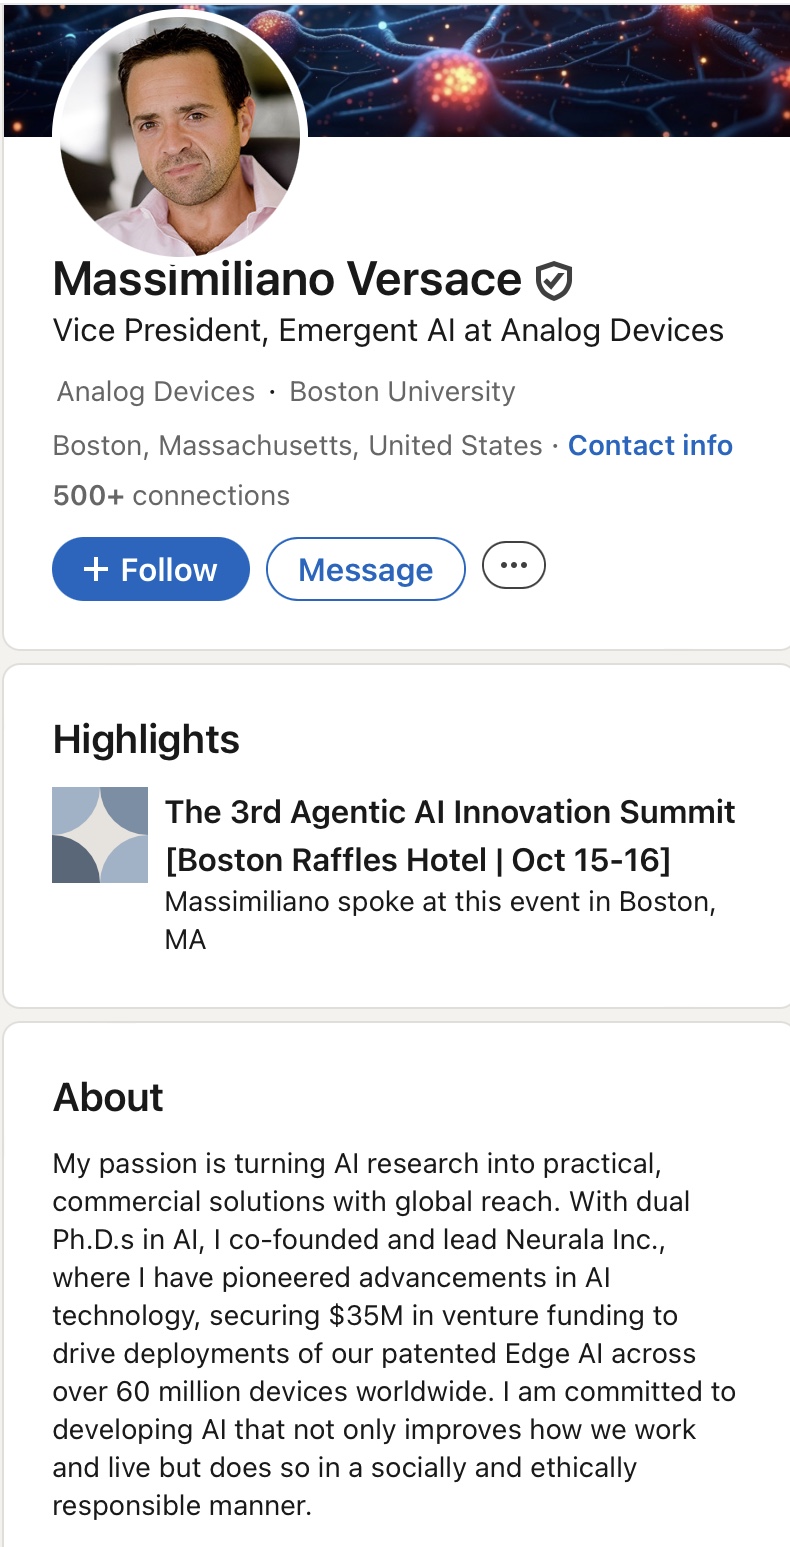Viewport: 790px width, 1547px height.
Task: Click the Boston, Massachusetts location text
Action: [297, 445]
